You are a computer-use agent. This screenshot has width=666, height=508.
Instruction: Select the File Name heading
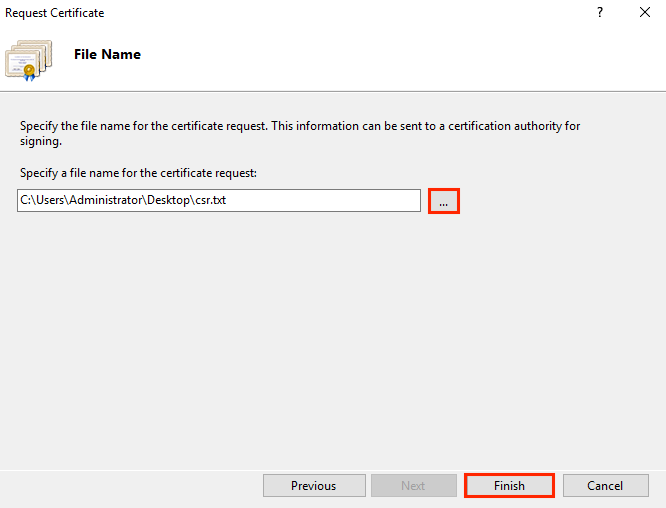(x=107, y=54)
